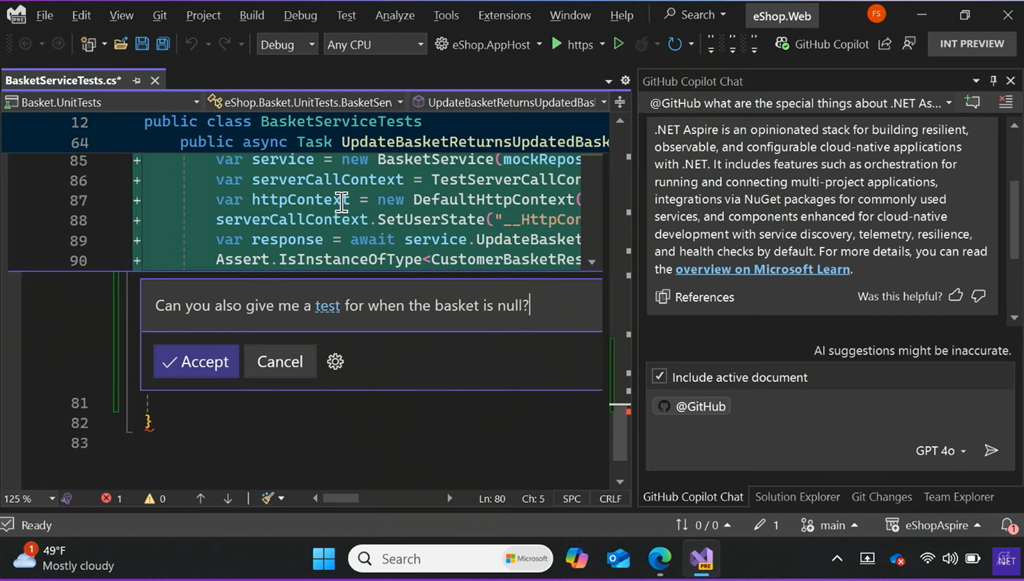Give thumbs up to Copilot response
1024x581 pixels.
[955, 296]
